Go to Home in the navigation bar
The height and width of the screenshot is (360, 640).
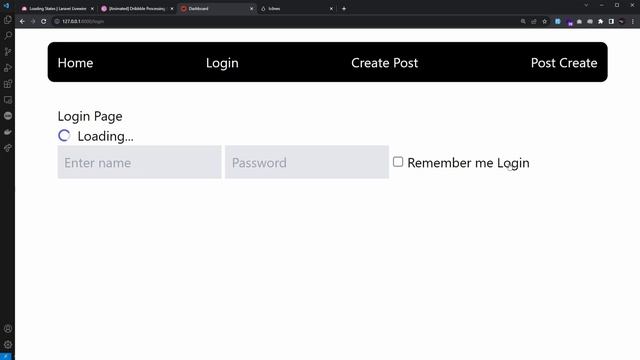click(x=76, y=63)
